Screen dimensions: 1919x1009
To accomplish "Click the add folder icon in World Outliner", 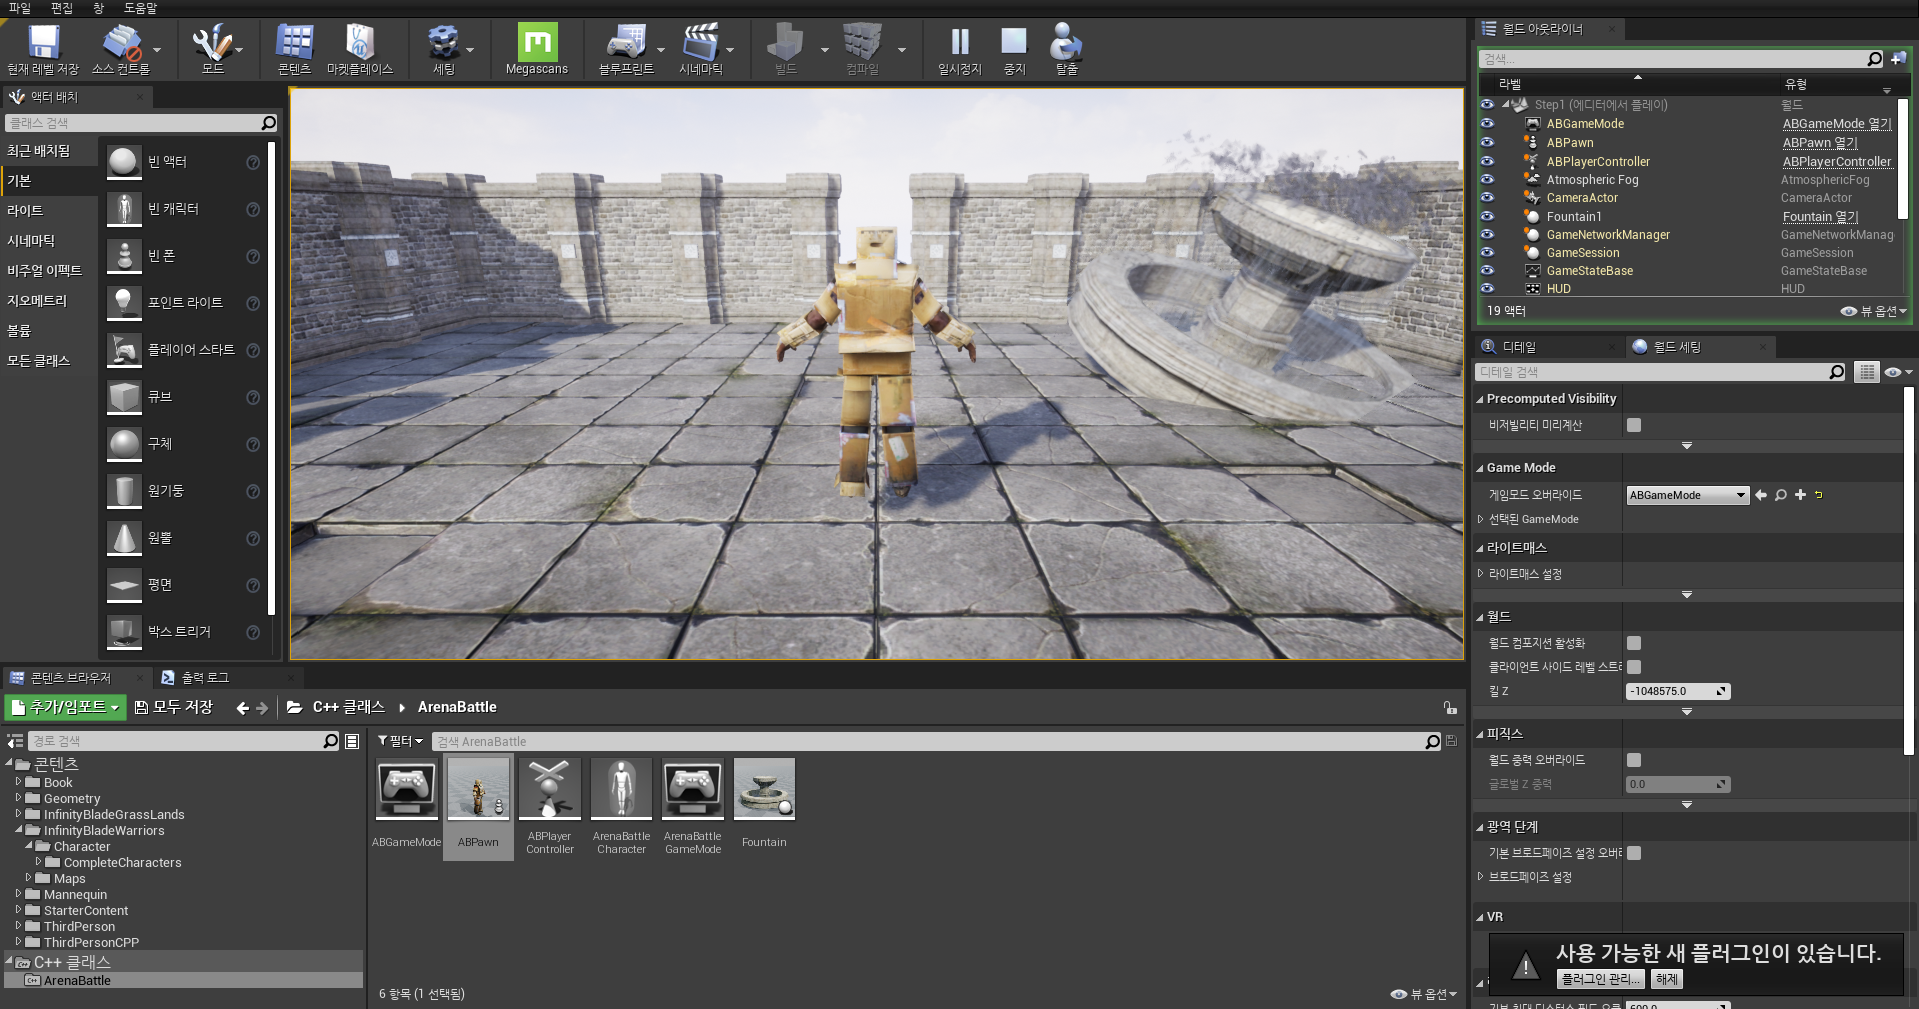I will (x=1897, y=59).
